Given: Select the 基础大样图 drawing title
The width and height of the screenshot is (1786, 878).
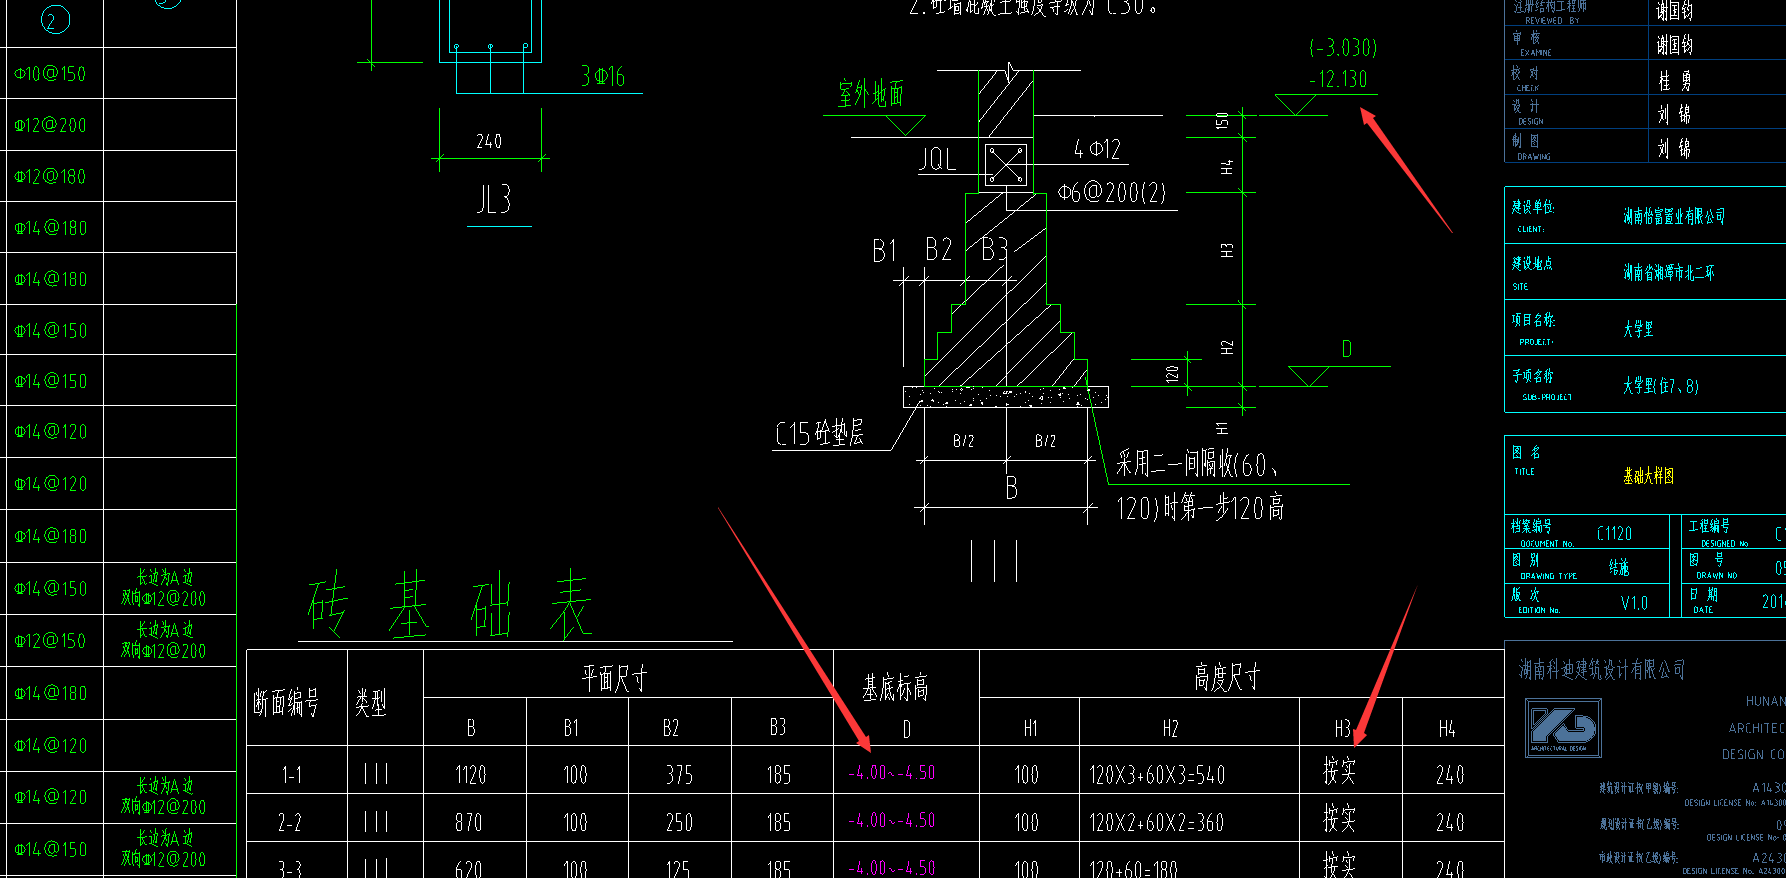Looking at the screenshot, I should coord(1649,476).
